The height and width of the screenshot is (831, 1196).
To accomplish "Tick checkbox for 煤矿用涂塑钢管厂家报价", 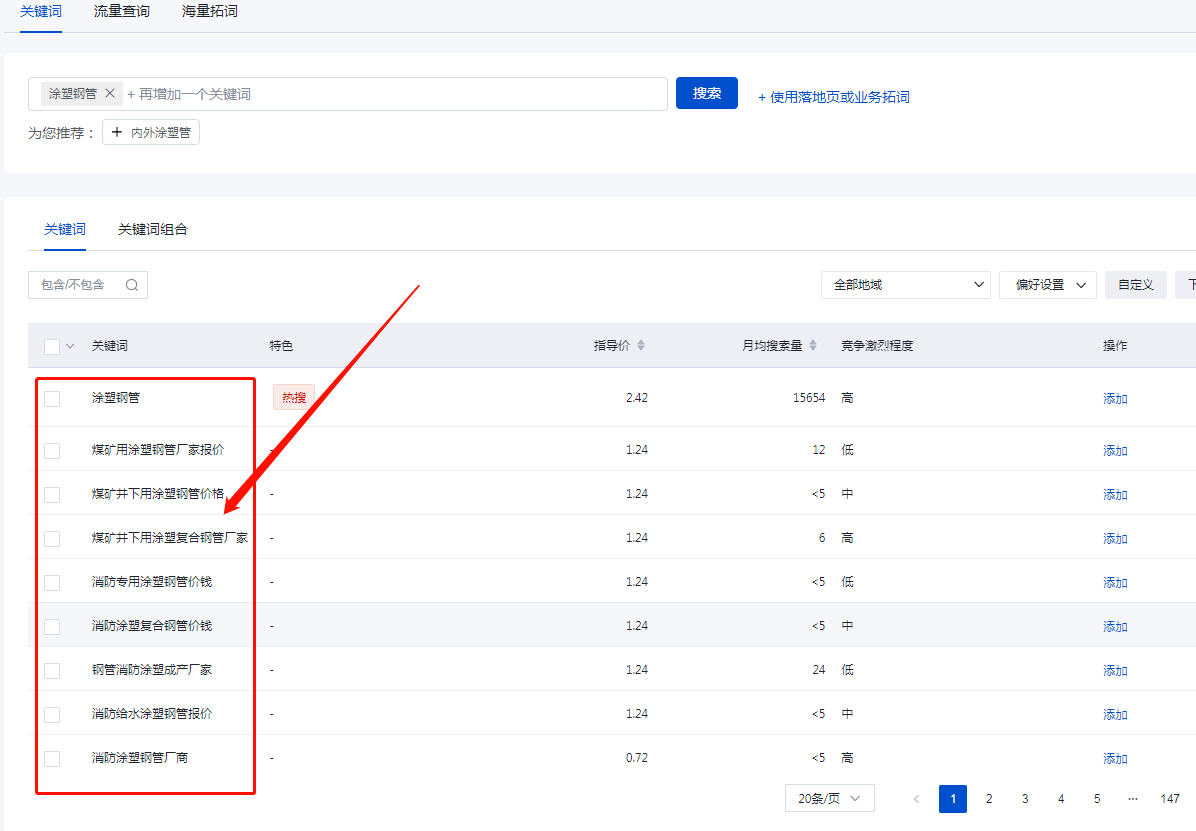I will click(52, 450).
